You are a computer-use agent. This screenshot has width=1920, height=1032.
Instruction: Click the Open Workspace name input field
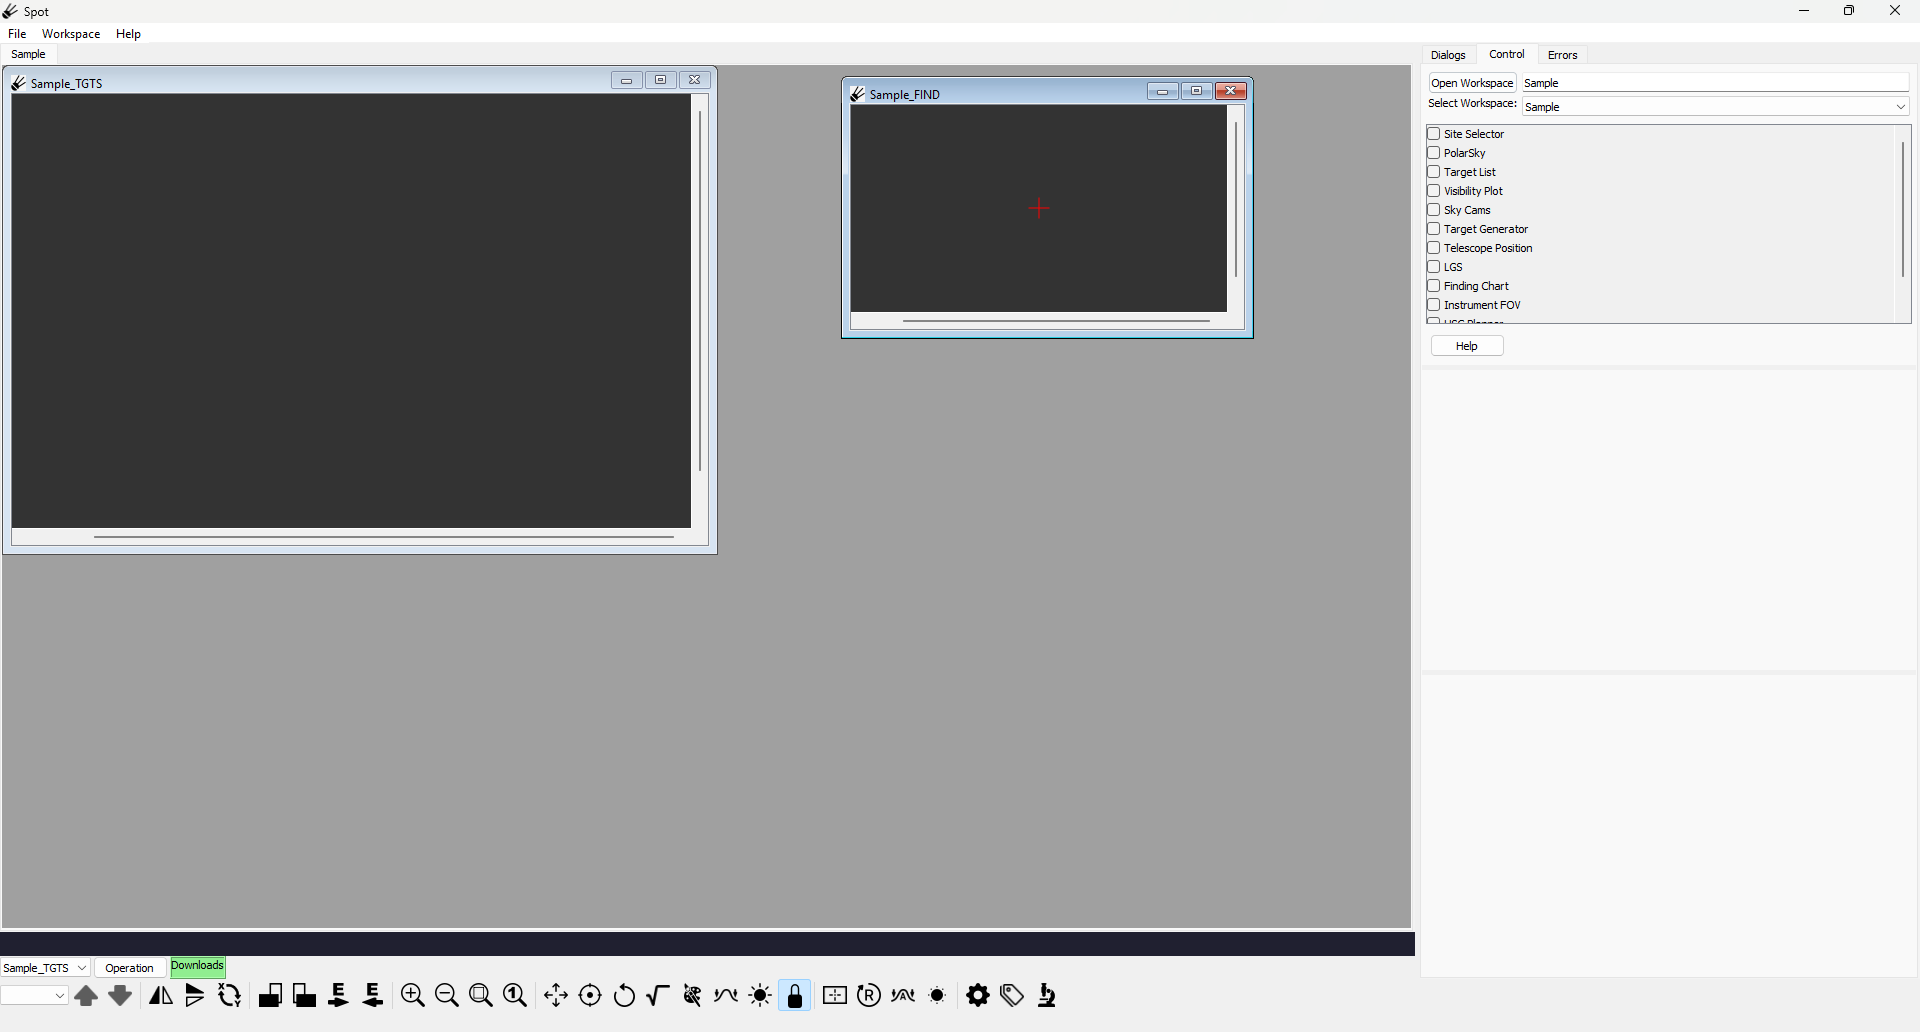pyautogui.click(x=1715, y=83)
